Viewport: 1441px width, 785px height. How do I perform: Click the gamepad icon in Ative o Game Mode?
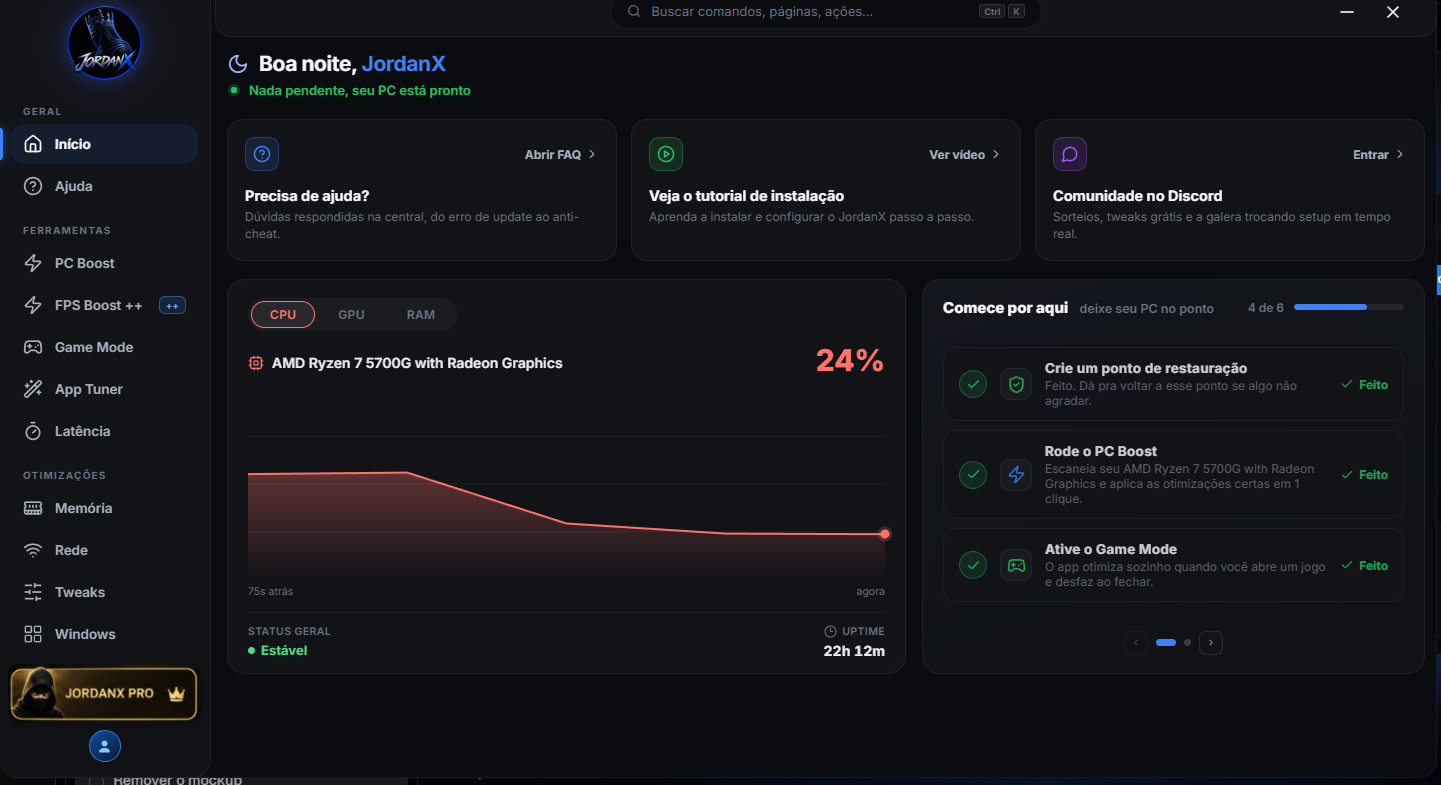[x=1016, y=565]
